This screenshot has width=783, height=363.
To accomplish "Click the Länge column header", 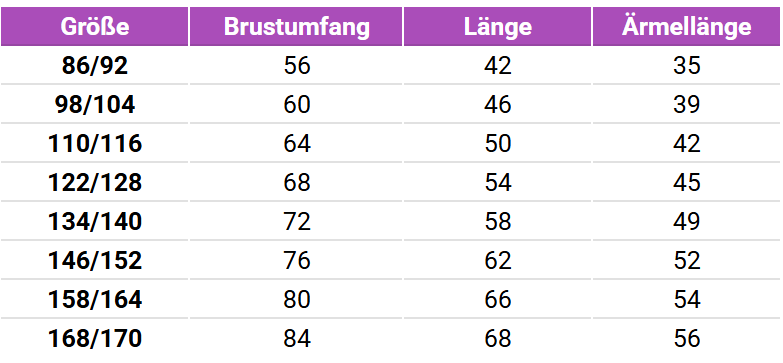I will click(497, 26).
